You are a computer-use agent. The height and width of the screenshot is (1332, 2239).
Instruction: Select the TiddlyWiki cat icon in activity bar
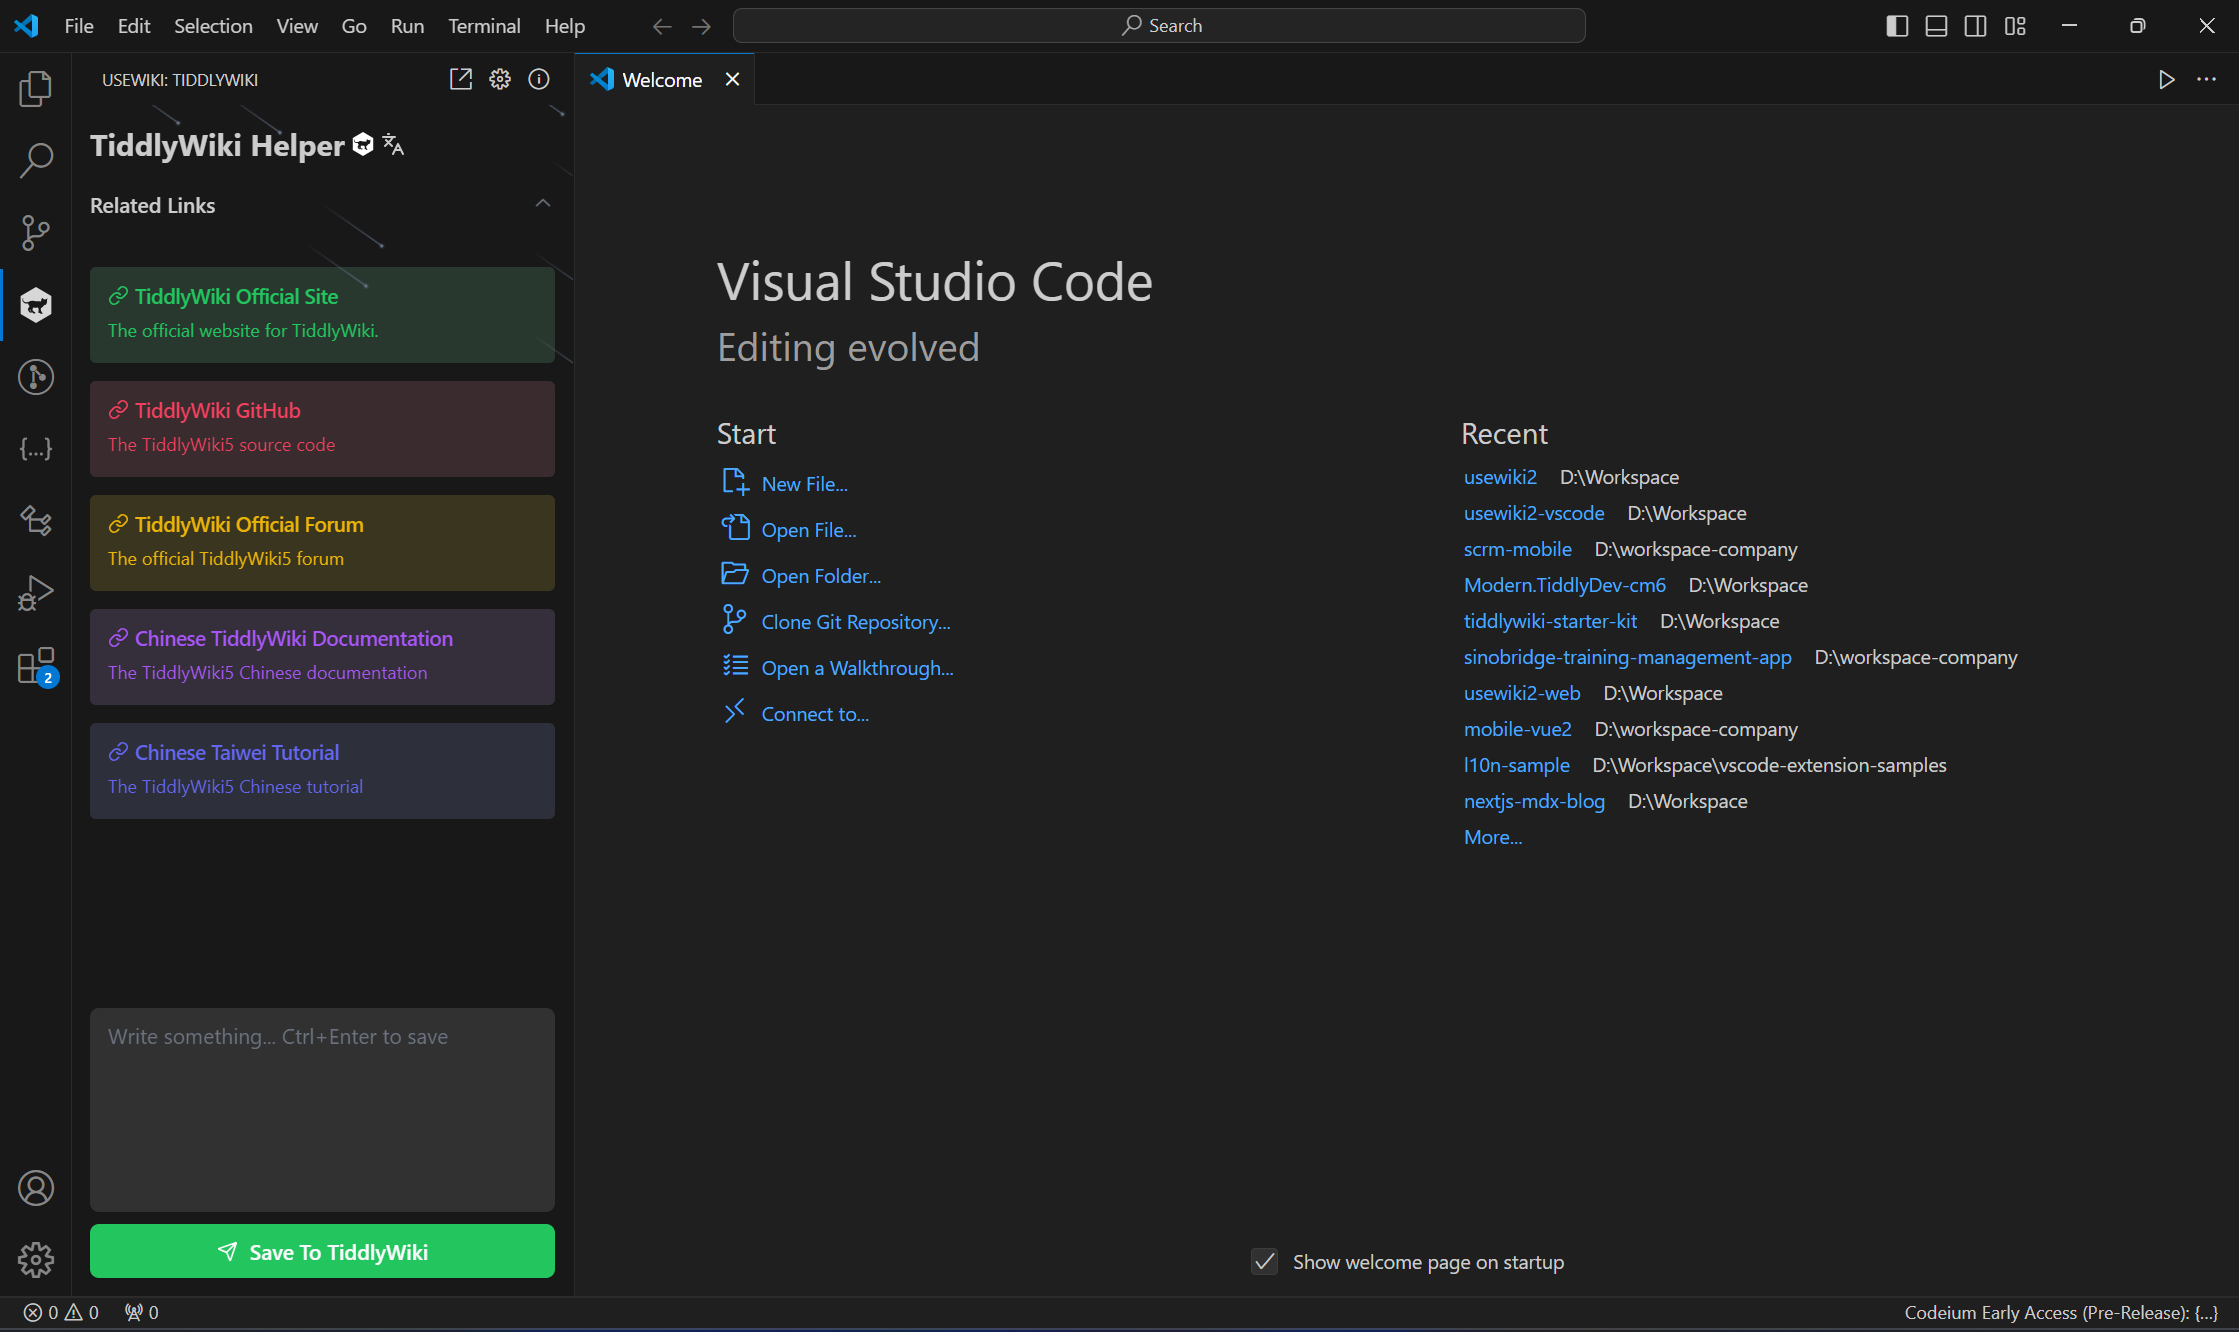[x=36, y=305]
